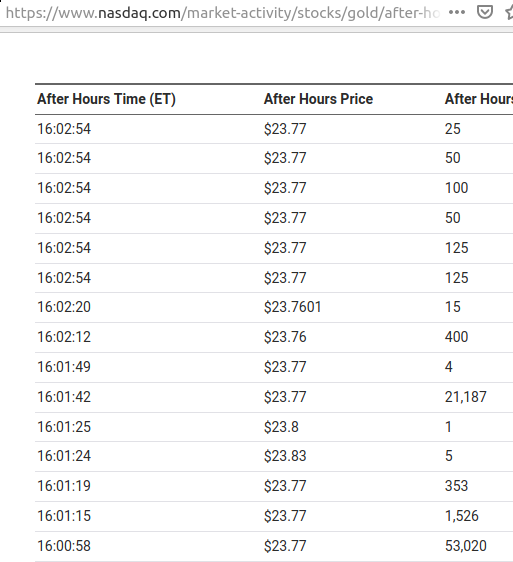Select the 16:02:20 time cell
This screenshot has height=562, width=513.
pyautogui.click(x=64, y=307)
